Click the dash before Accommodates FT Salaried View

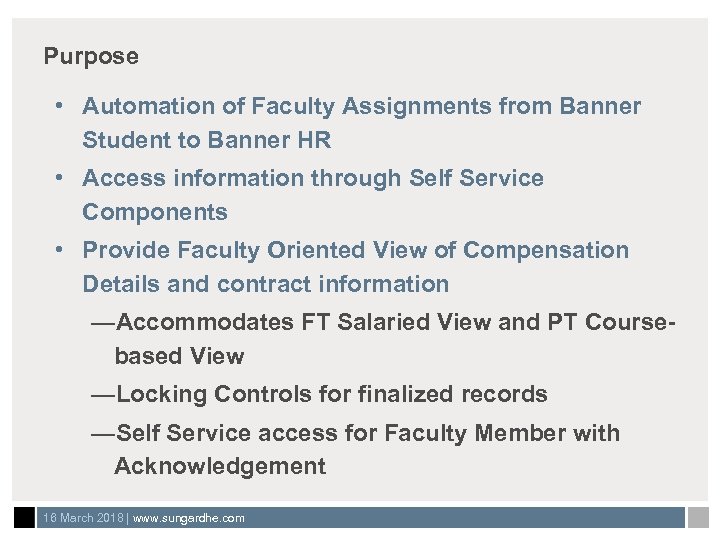tap(102, 322)
